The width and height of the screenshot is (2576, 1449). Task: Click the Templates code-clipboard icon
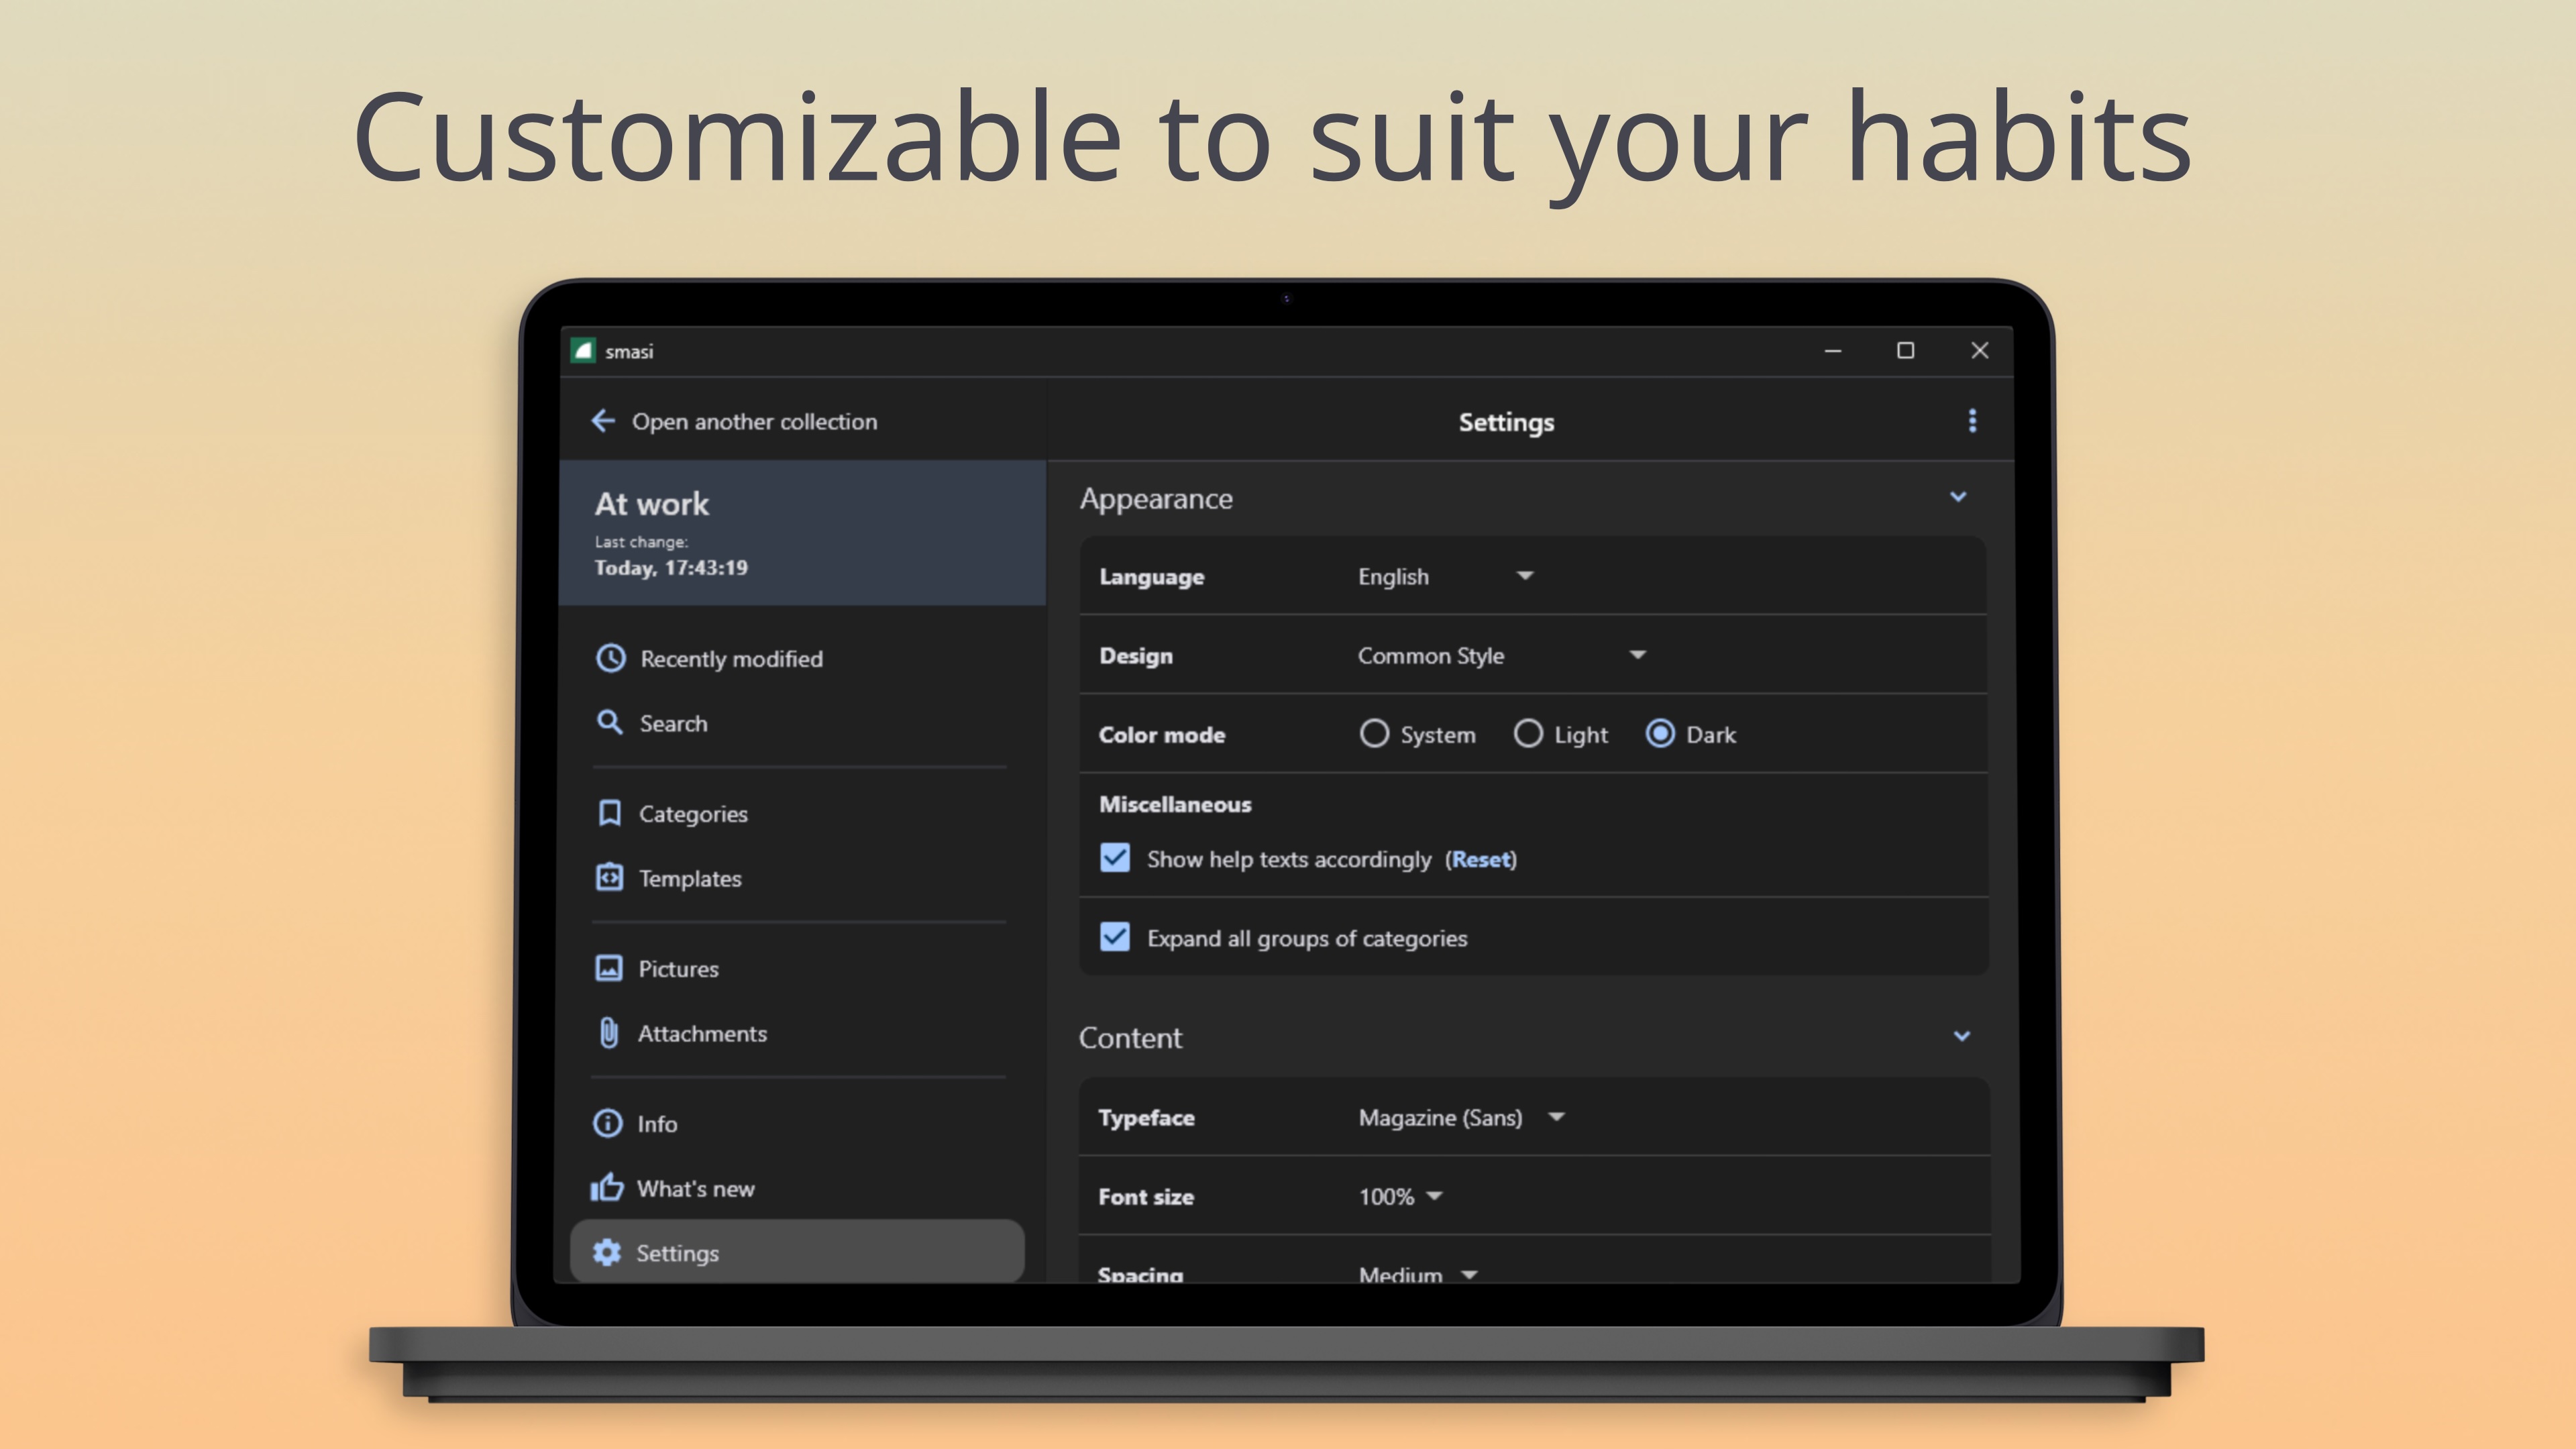[609, 877]
